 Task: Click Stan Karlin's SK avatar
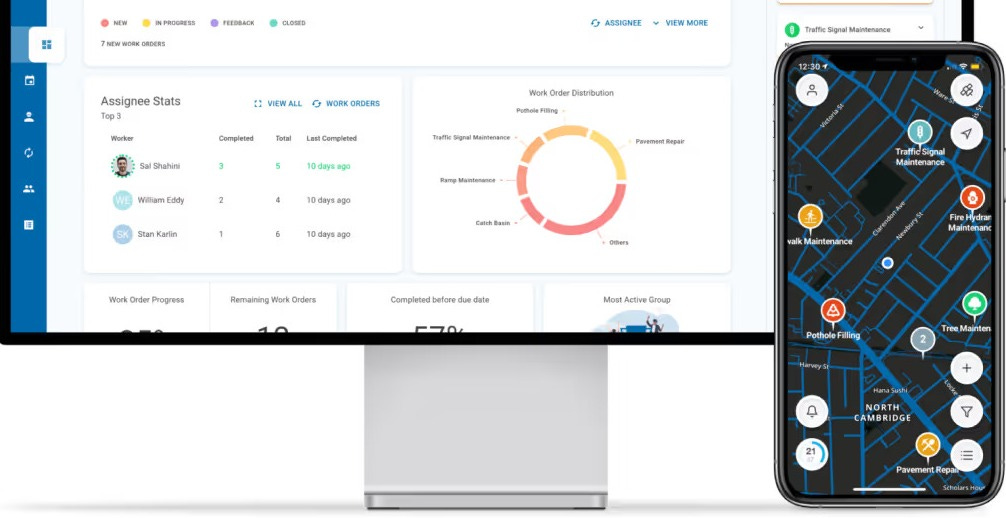pos(123,234)
